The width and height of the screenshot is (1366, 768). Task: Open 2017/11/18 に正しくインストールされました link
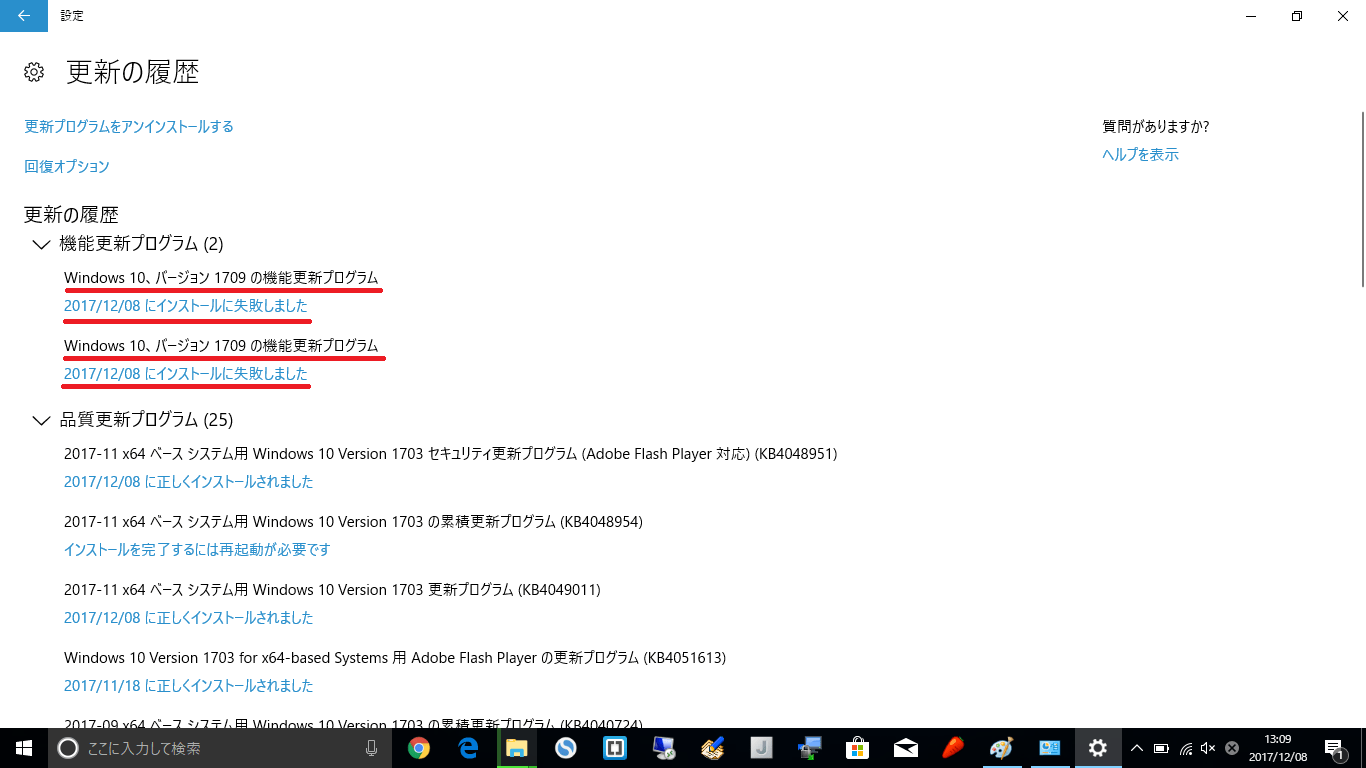(x=189, y=686)
